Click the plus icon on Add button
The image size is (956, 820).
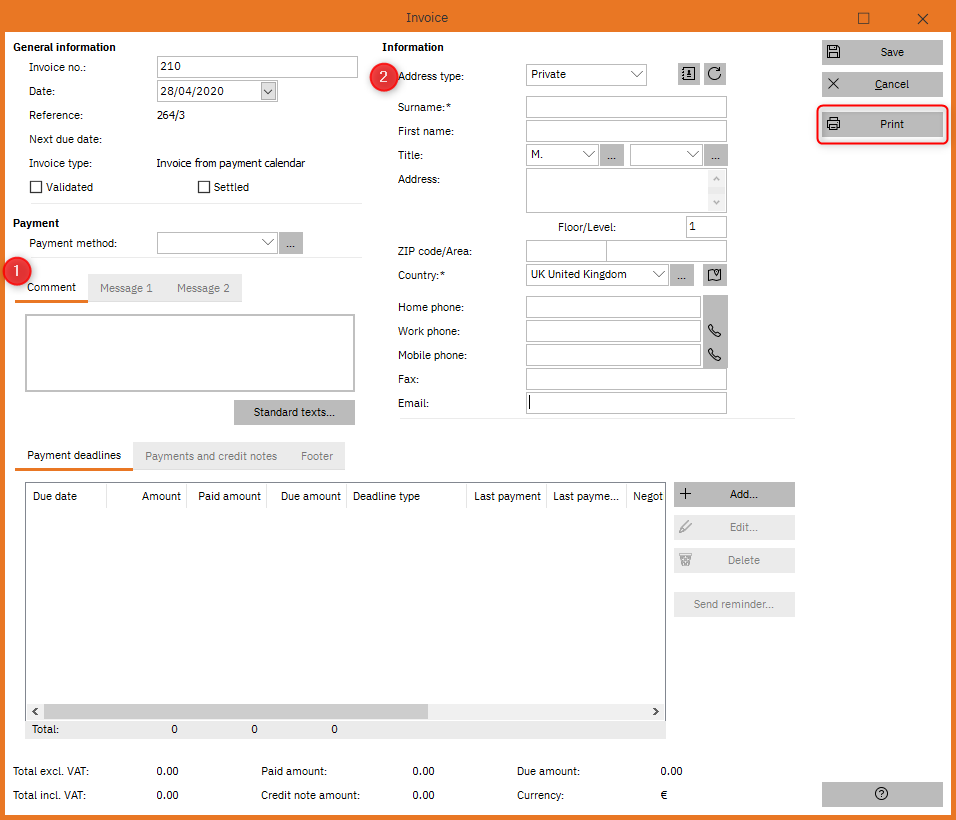(685, 494)
